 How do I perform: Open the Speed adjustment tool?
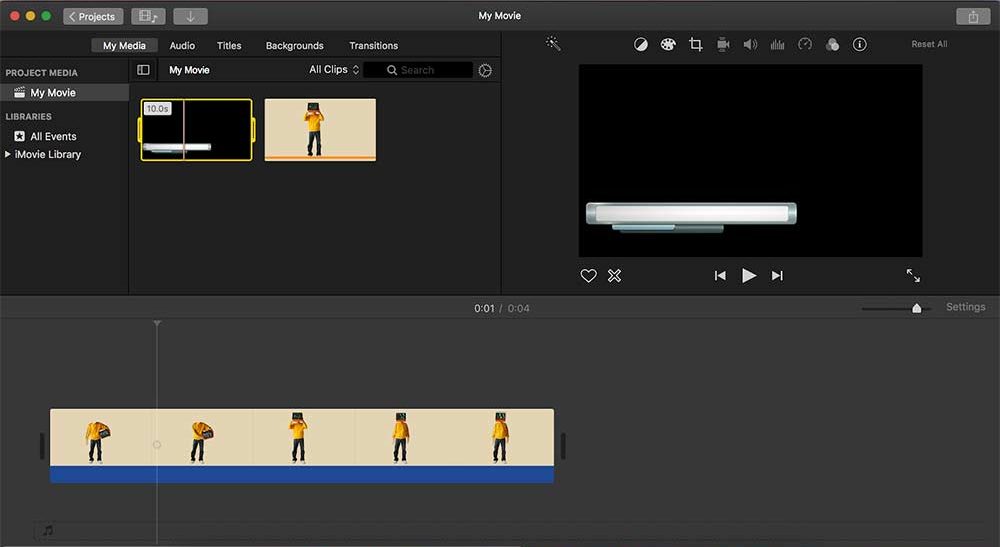point(805,44)
